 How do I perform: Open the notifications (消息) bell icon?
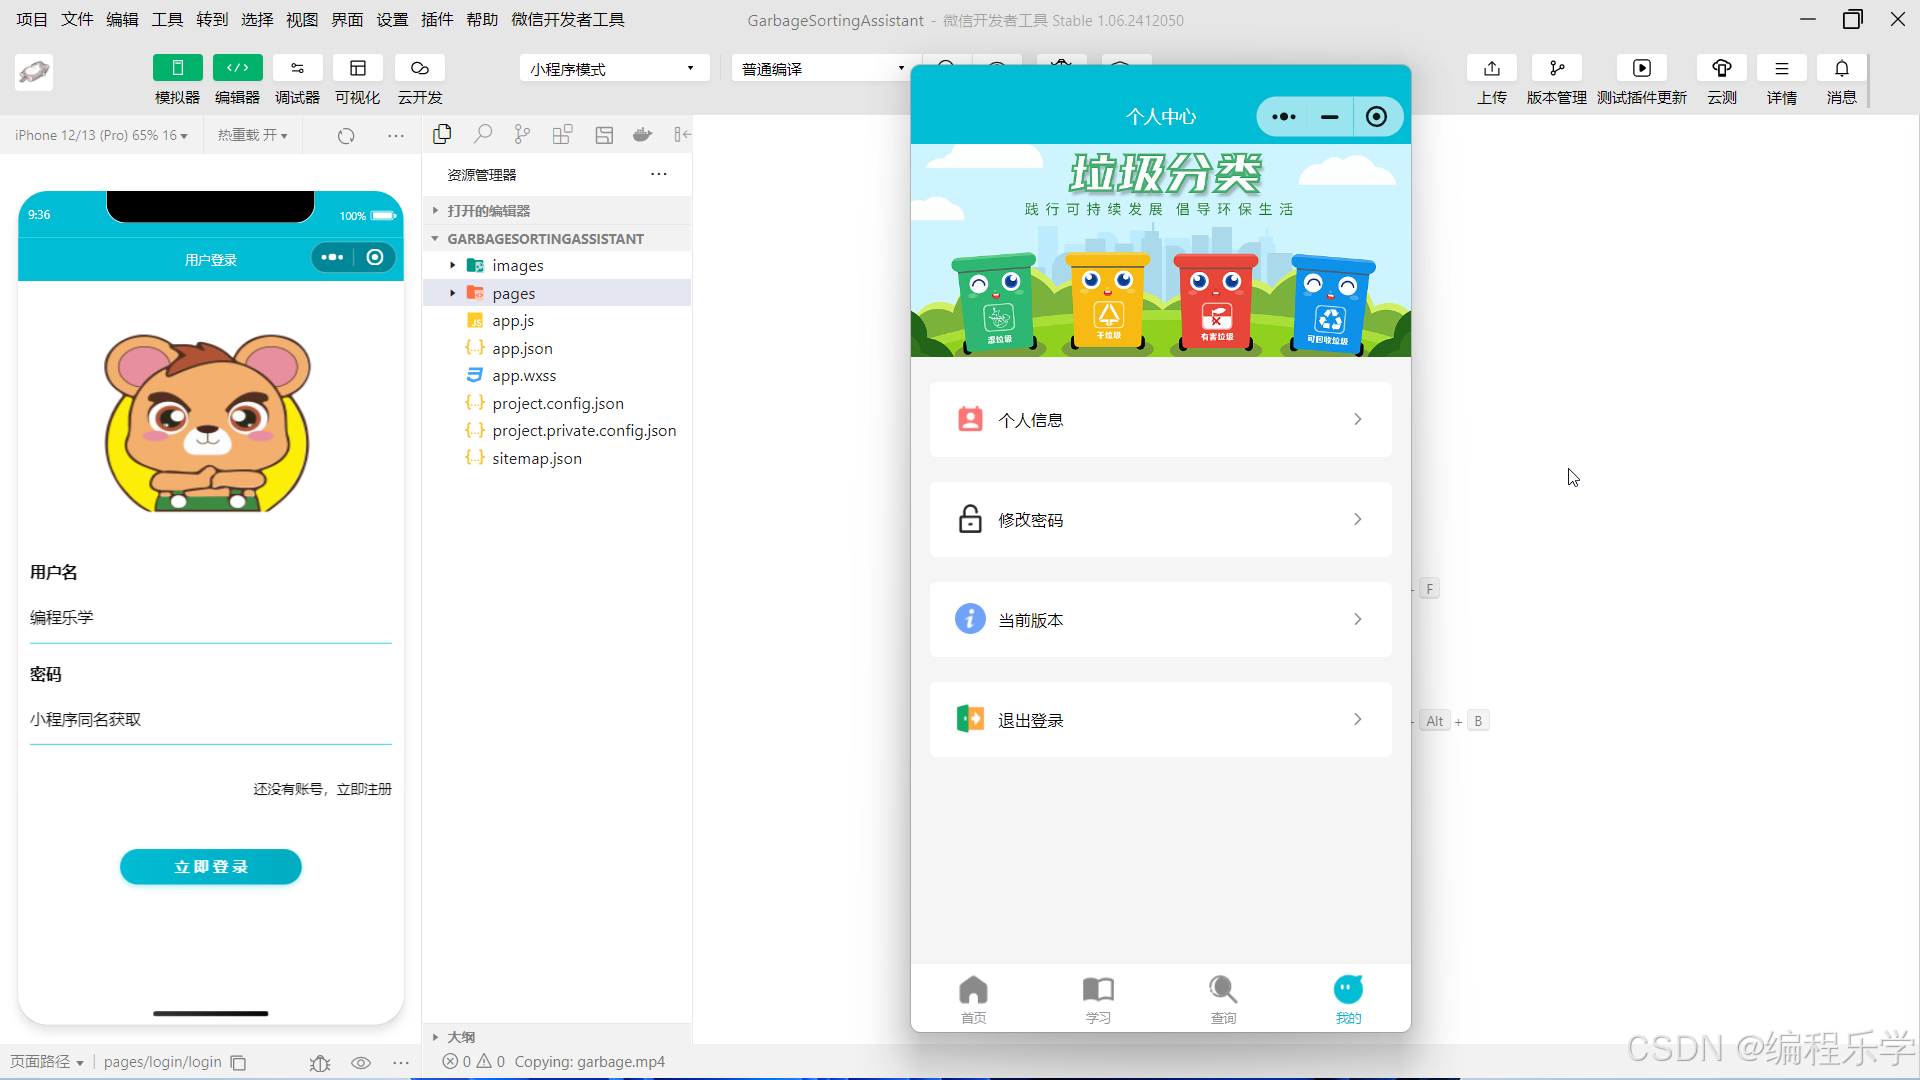pos(1841,68)
